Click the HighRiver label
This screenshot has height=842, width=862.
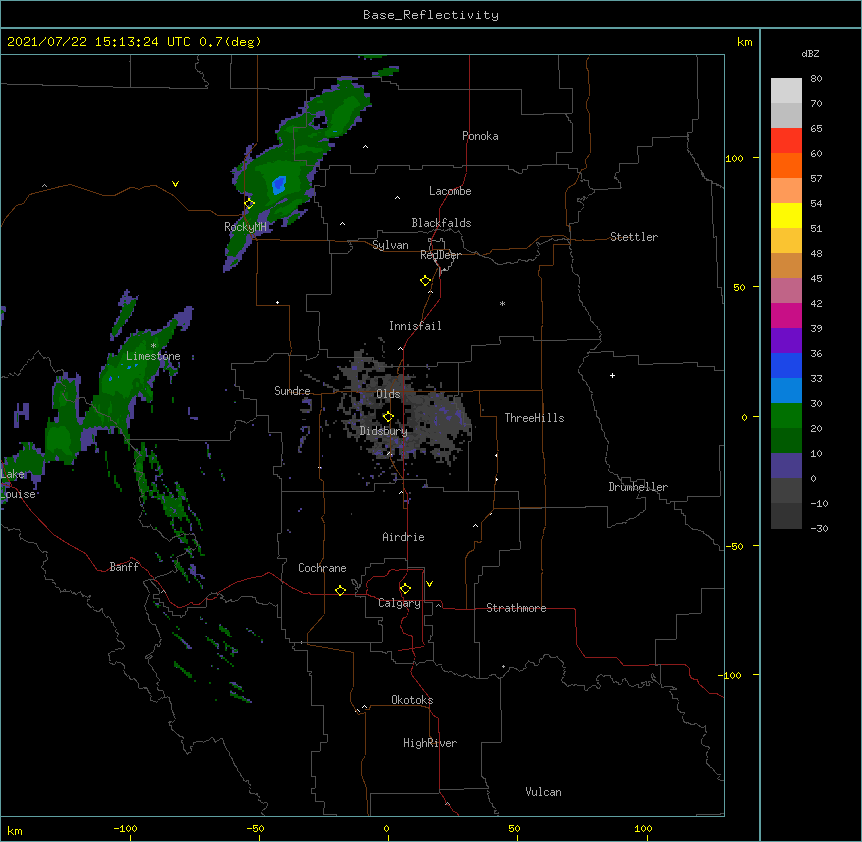[430, 743]
